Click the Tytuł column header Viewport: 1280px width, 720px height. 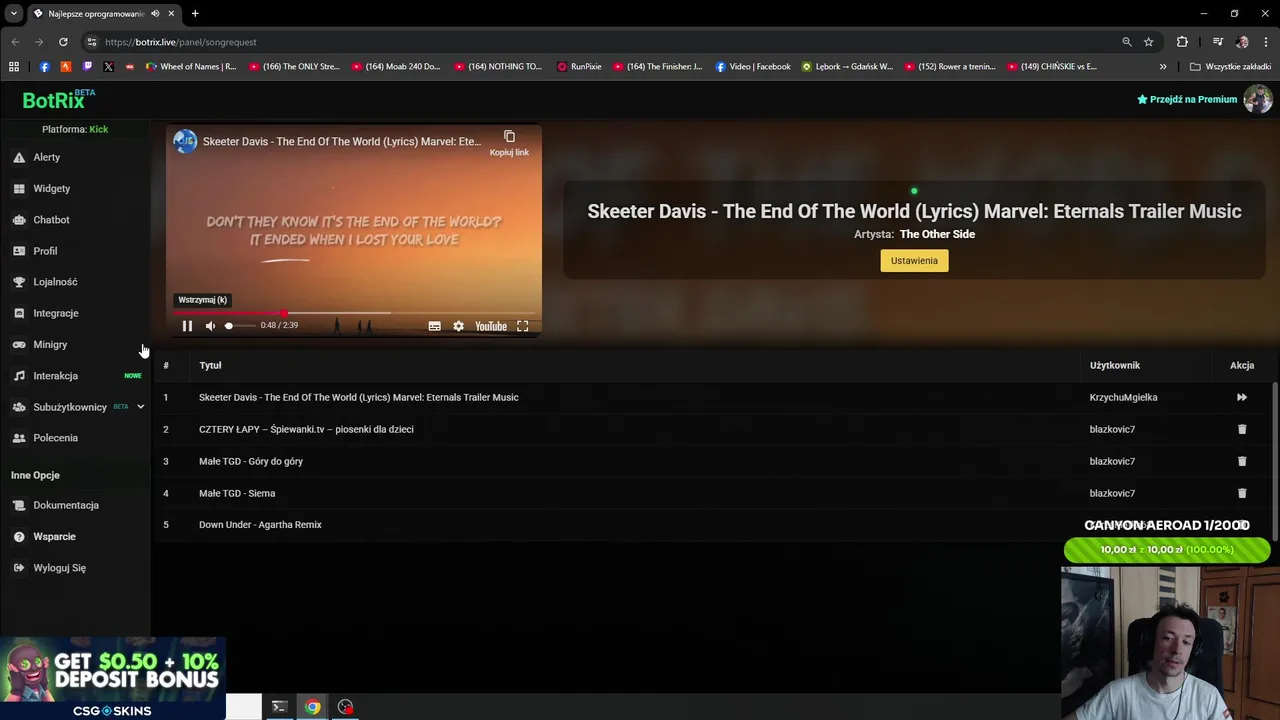[x=210, y=366]
